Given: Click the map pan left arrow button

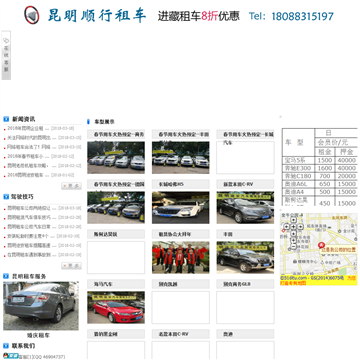Looking at the screenshot, I should point(287,227).
